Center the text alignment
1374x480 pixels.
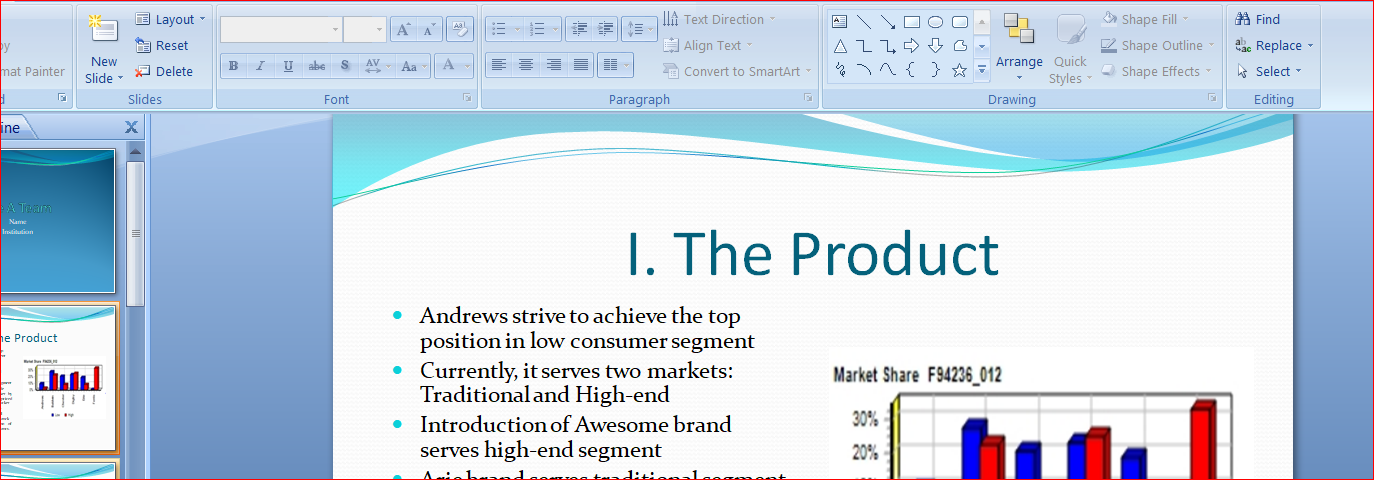526,66
